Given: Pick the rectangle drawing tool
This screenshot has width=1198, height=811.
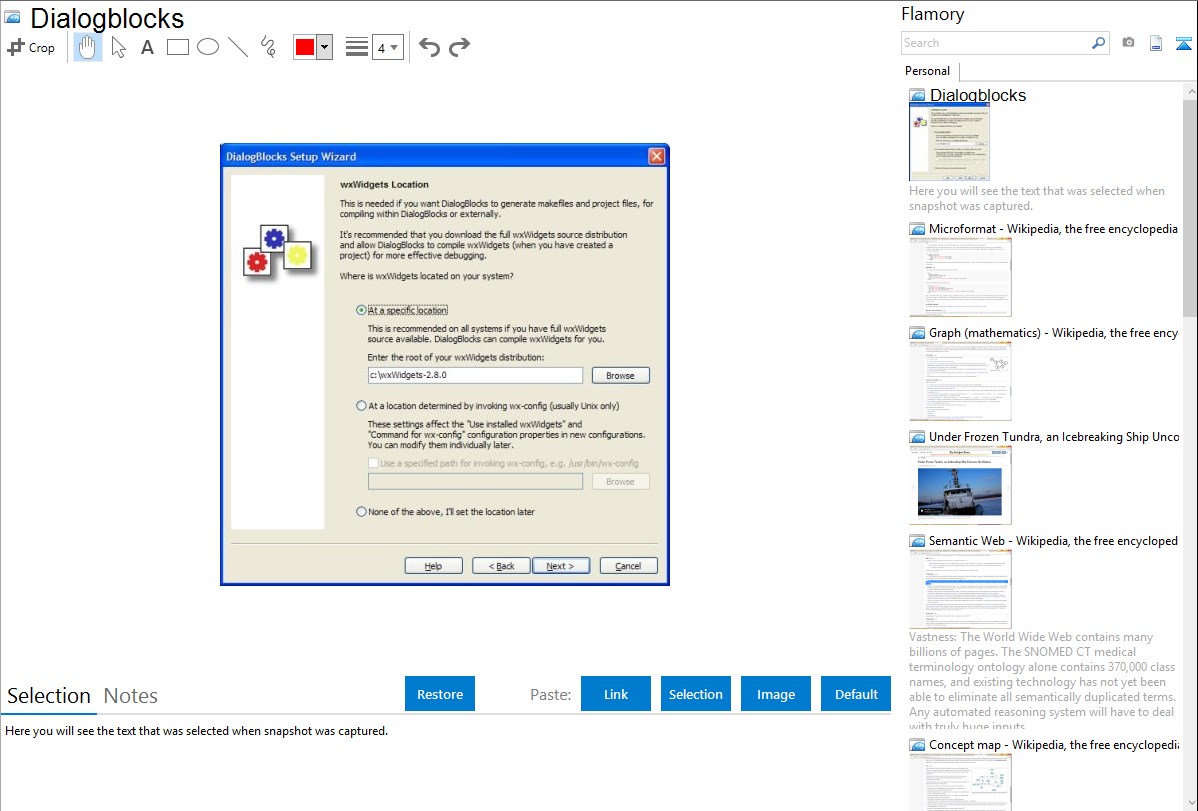Looking at the screenshot, I should pyautogui.click(x=177, y=47).
